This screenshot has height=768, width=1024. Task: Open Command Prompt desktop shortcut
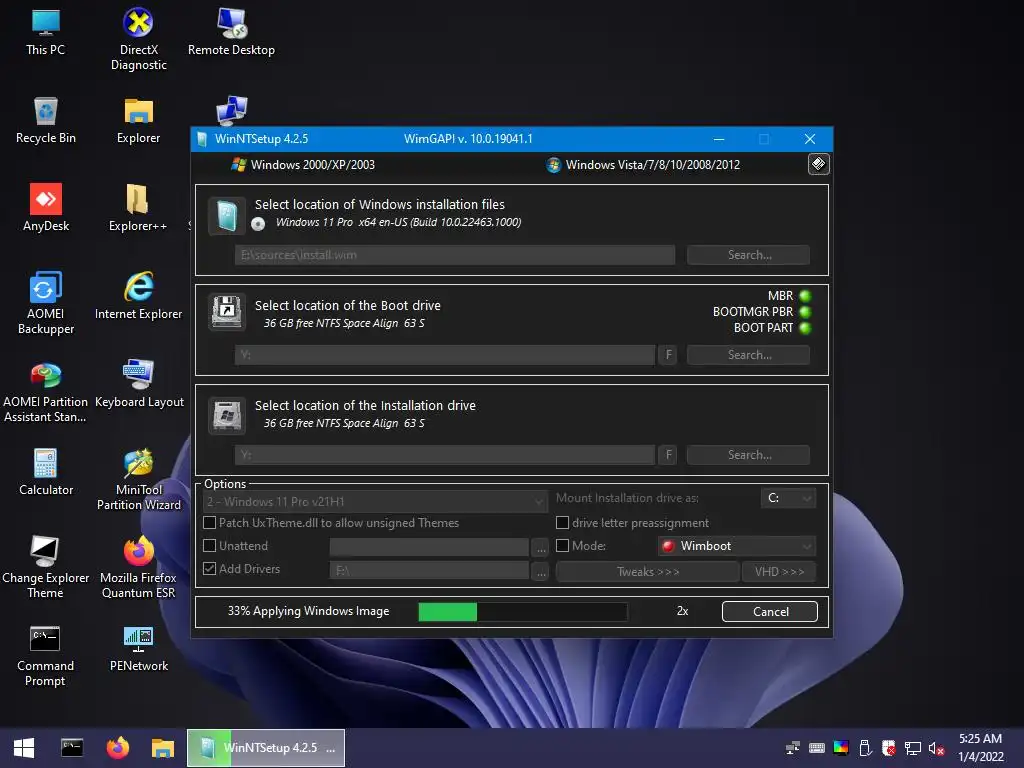tap(45, 656)
